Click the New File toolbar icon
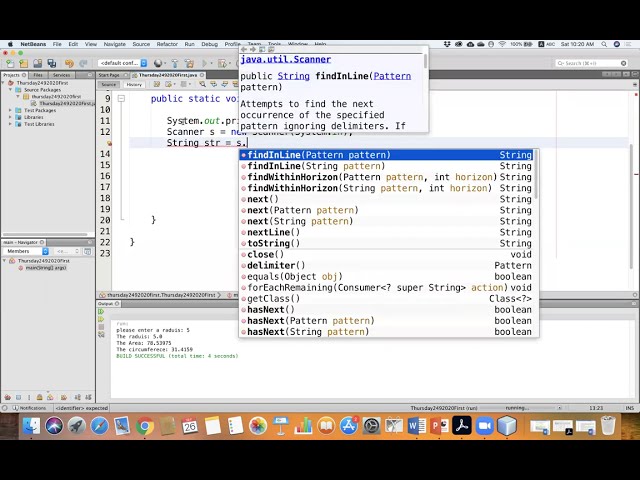Image resolution: width=640 pixels, height=480 pixels. pos(10,63)
